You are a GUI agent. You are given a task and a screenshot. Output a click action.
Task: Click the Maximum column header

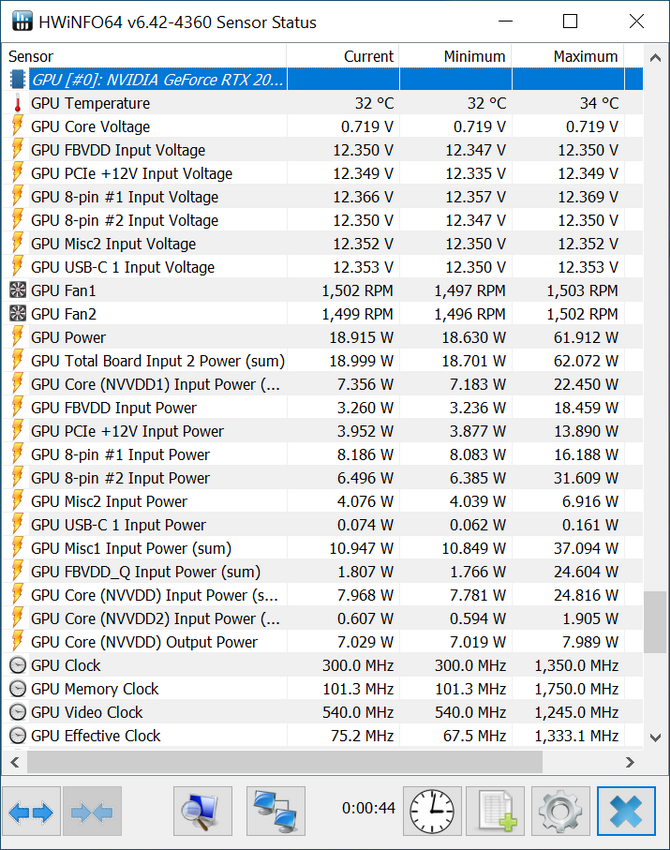click(x=568, y=56)
